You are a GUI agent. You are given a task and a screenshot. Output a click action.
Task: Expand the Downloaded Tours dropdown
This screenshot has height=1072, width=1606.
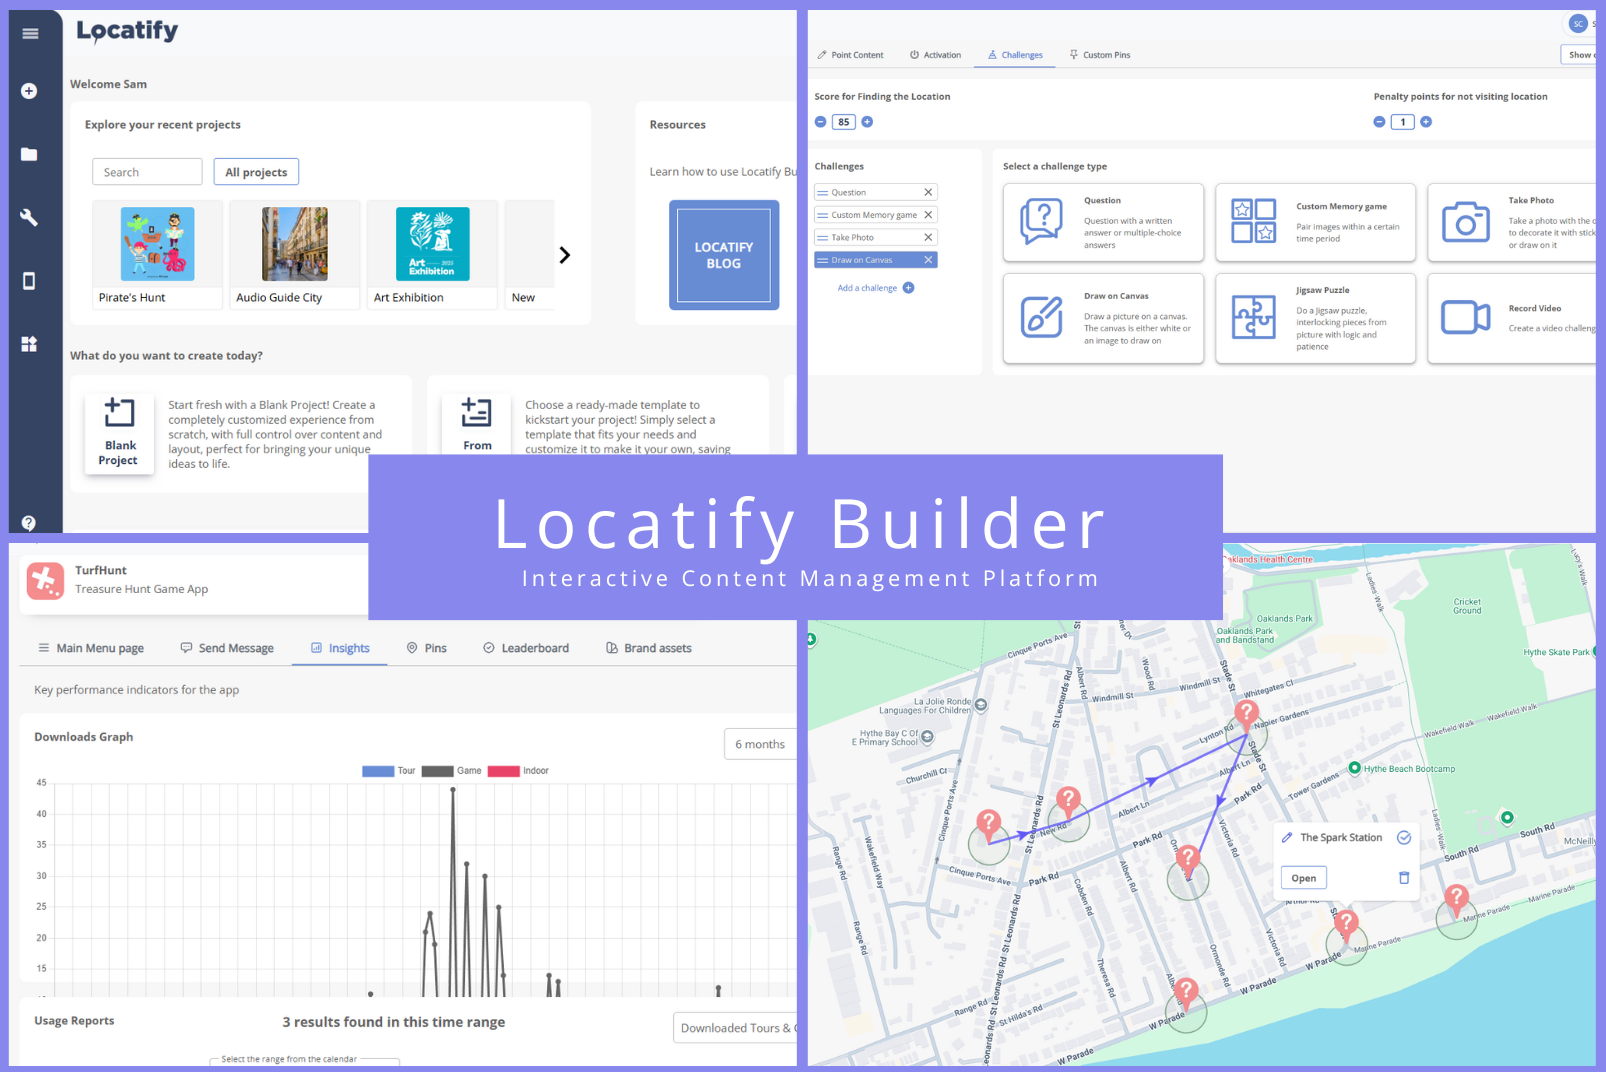[x=736, y=1028]
